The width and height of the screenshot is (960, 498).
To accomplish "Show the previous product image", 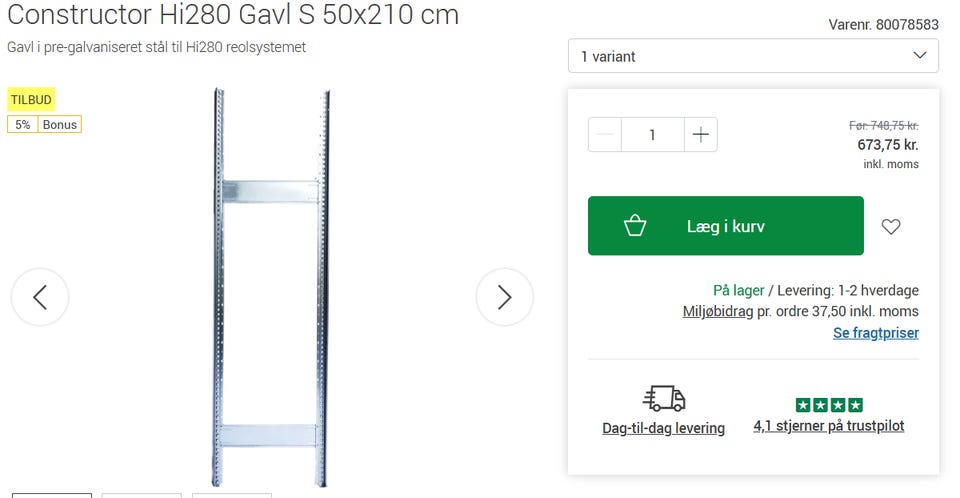I will point(40,297).
